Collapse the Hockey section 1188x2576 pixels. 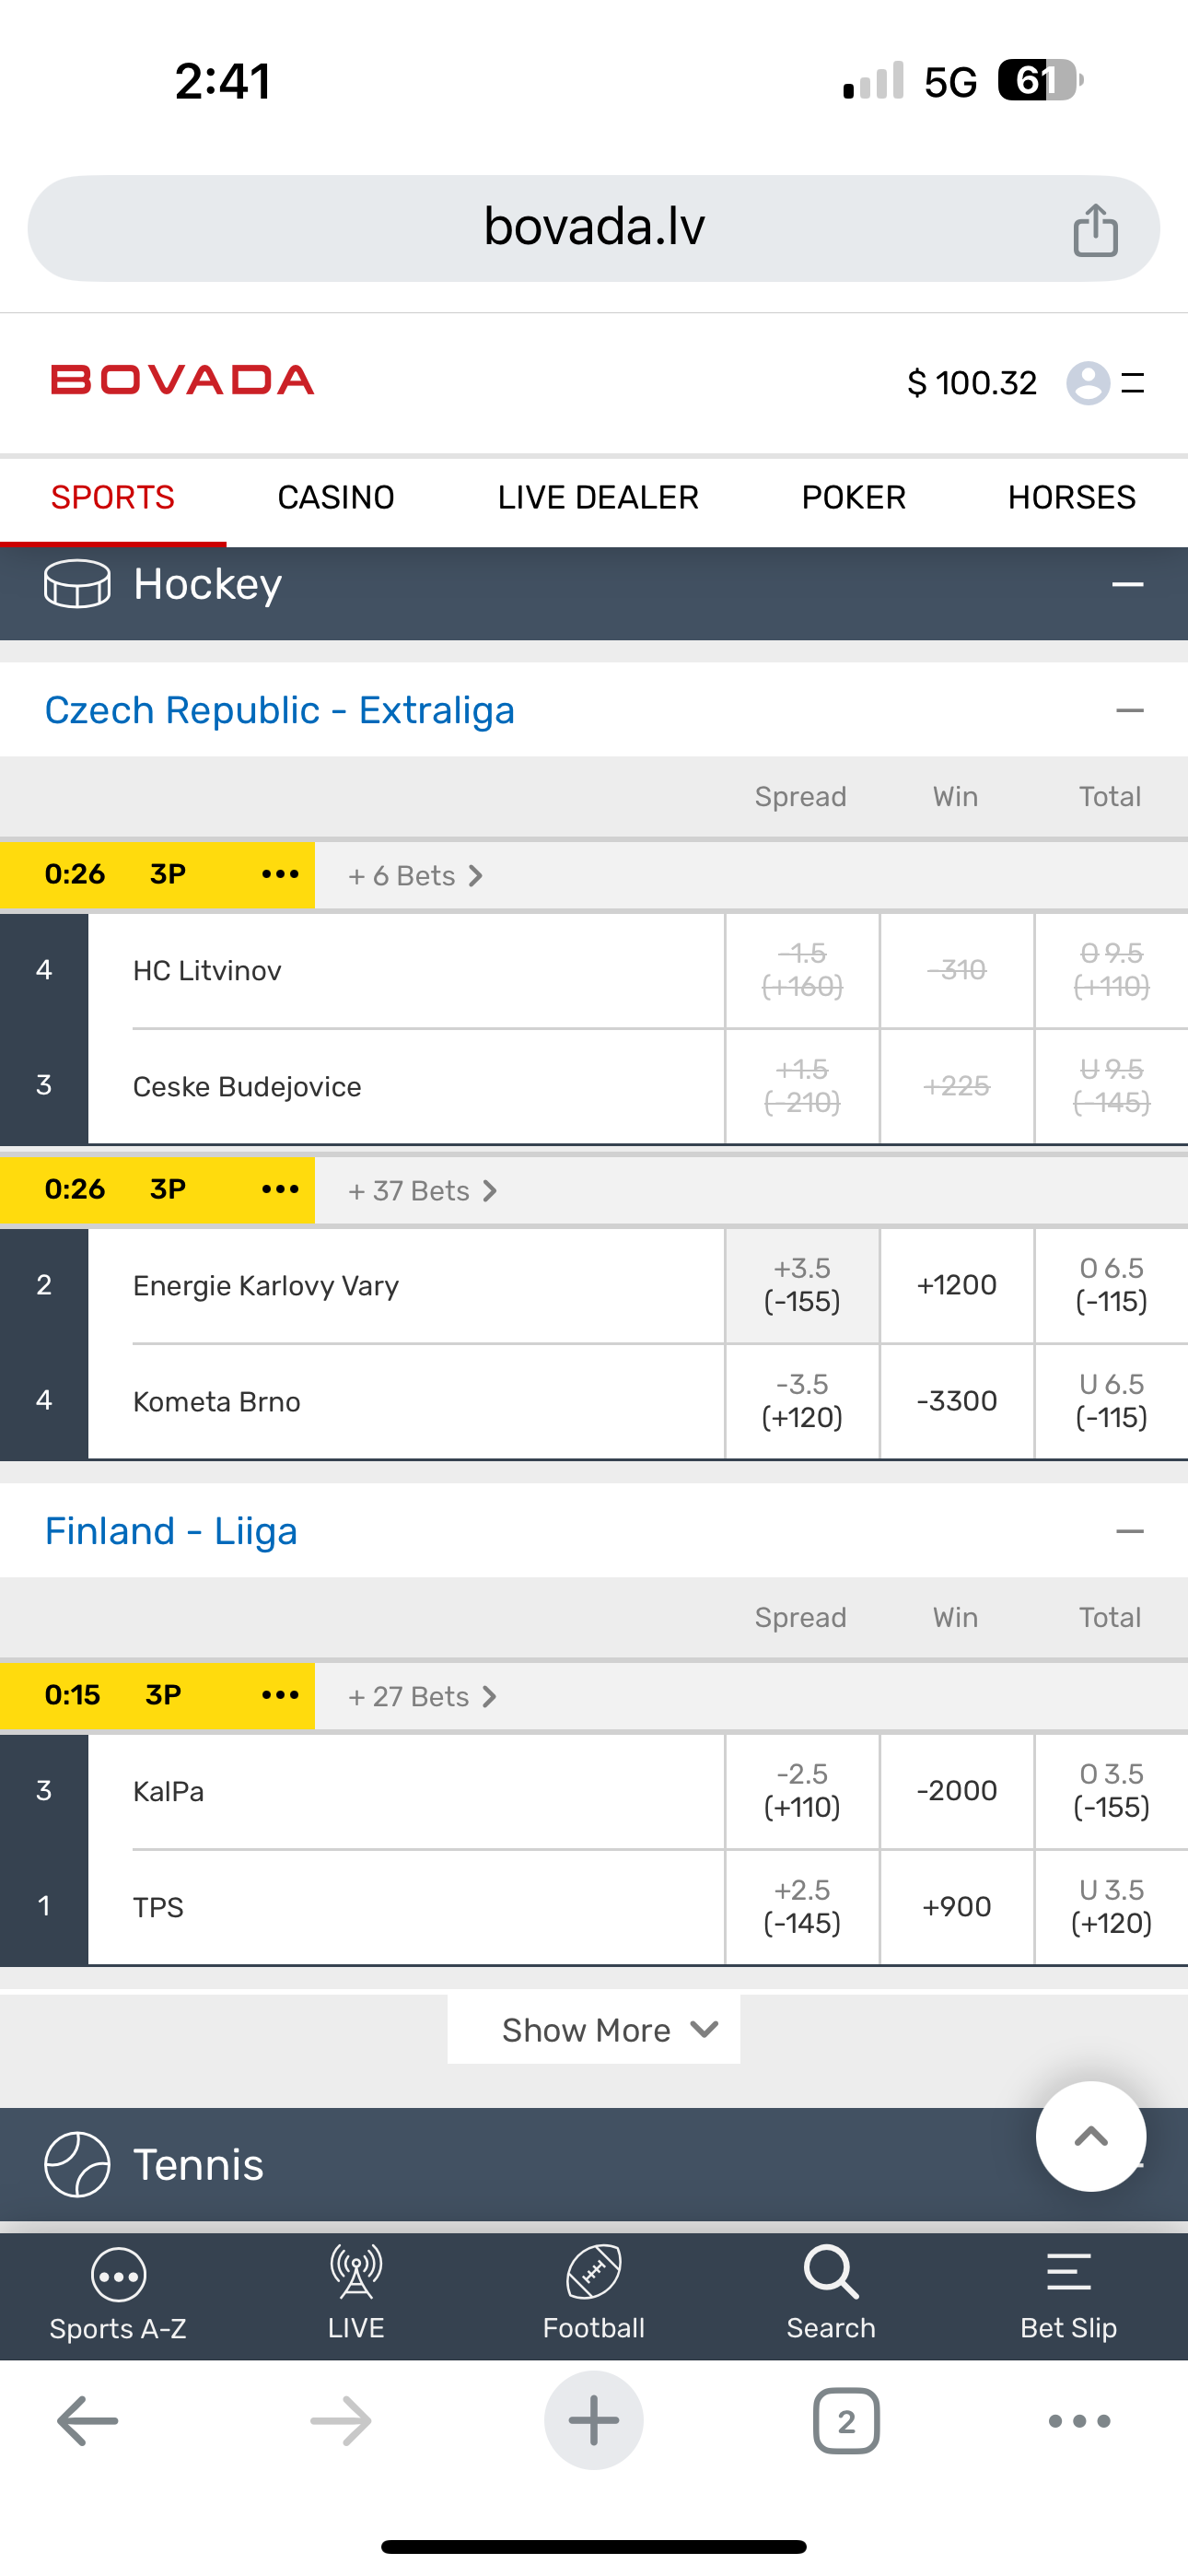tap(1127, 585)
